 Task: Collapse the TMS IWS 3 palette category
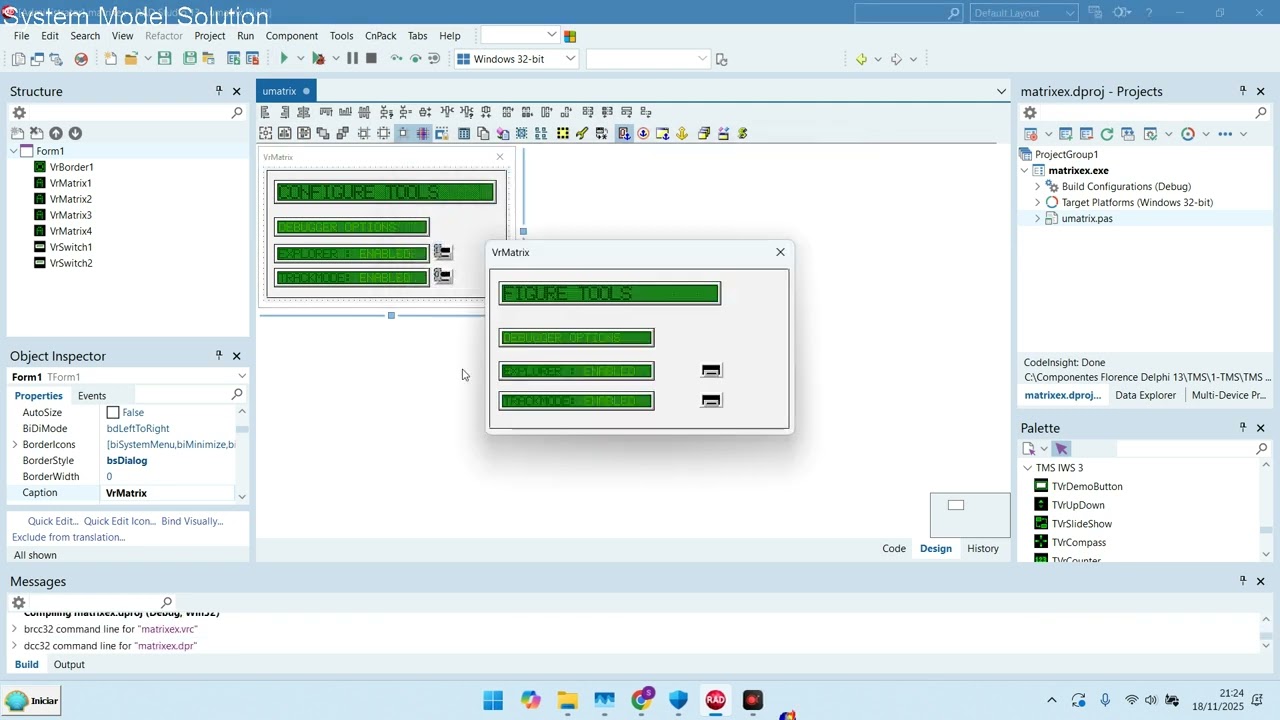pyautogui.click(x=1027, y=468)
